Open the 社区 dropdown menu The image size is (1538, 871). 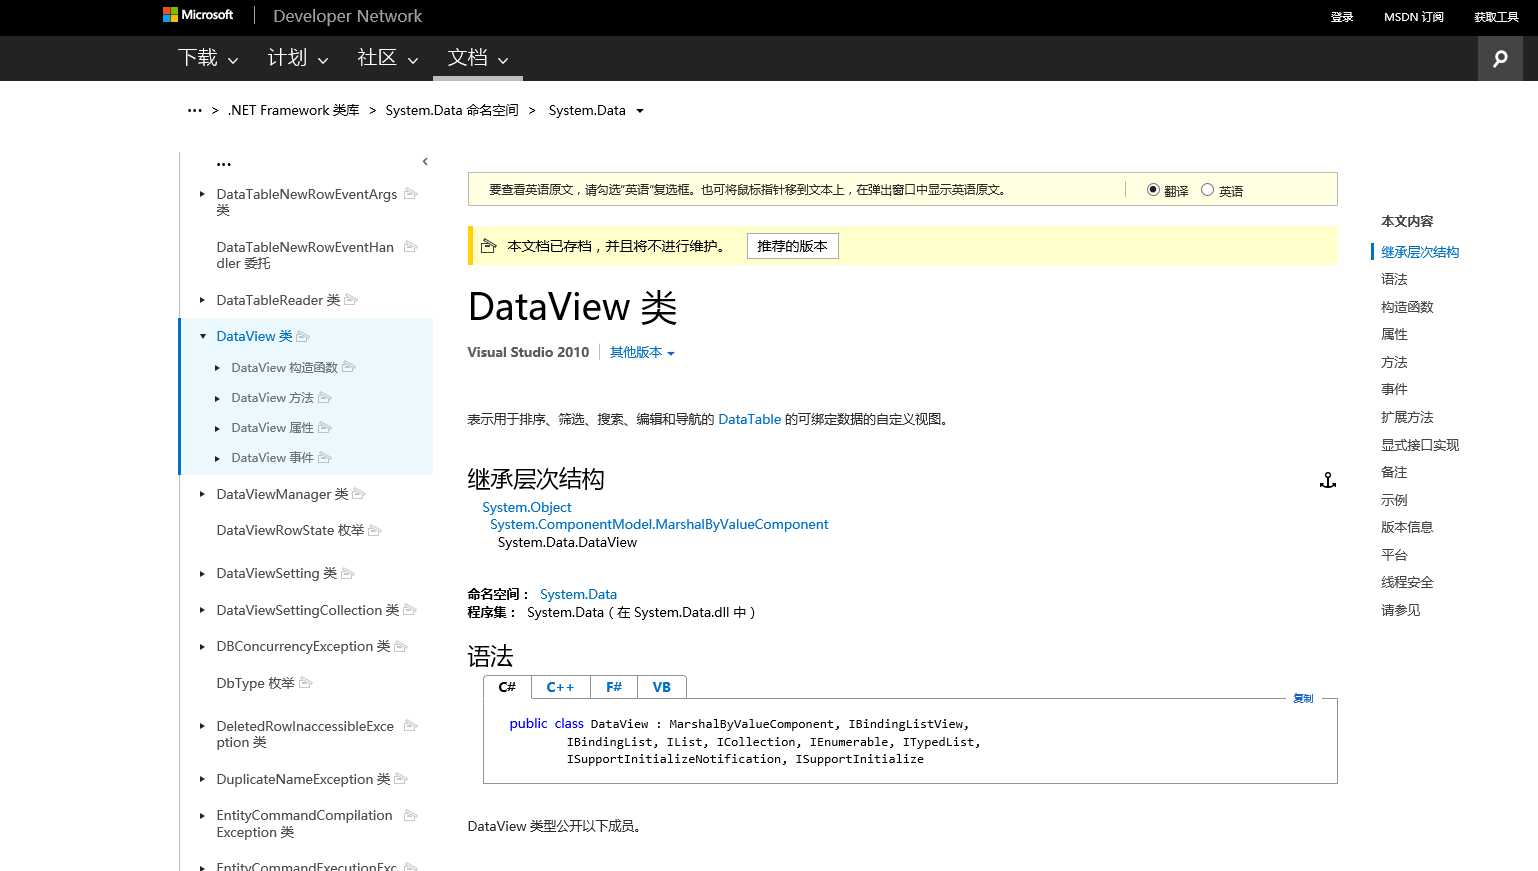click(388, 58)
